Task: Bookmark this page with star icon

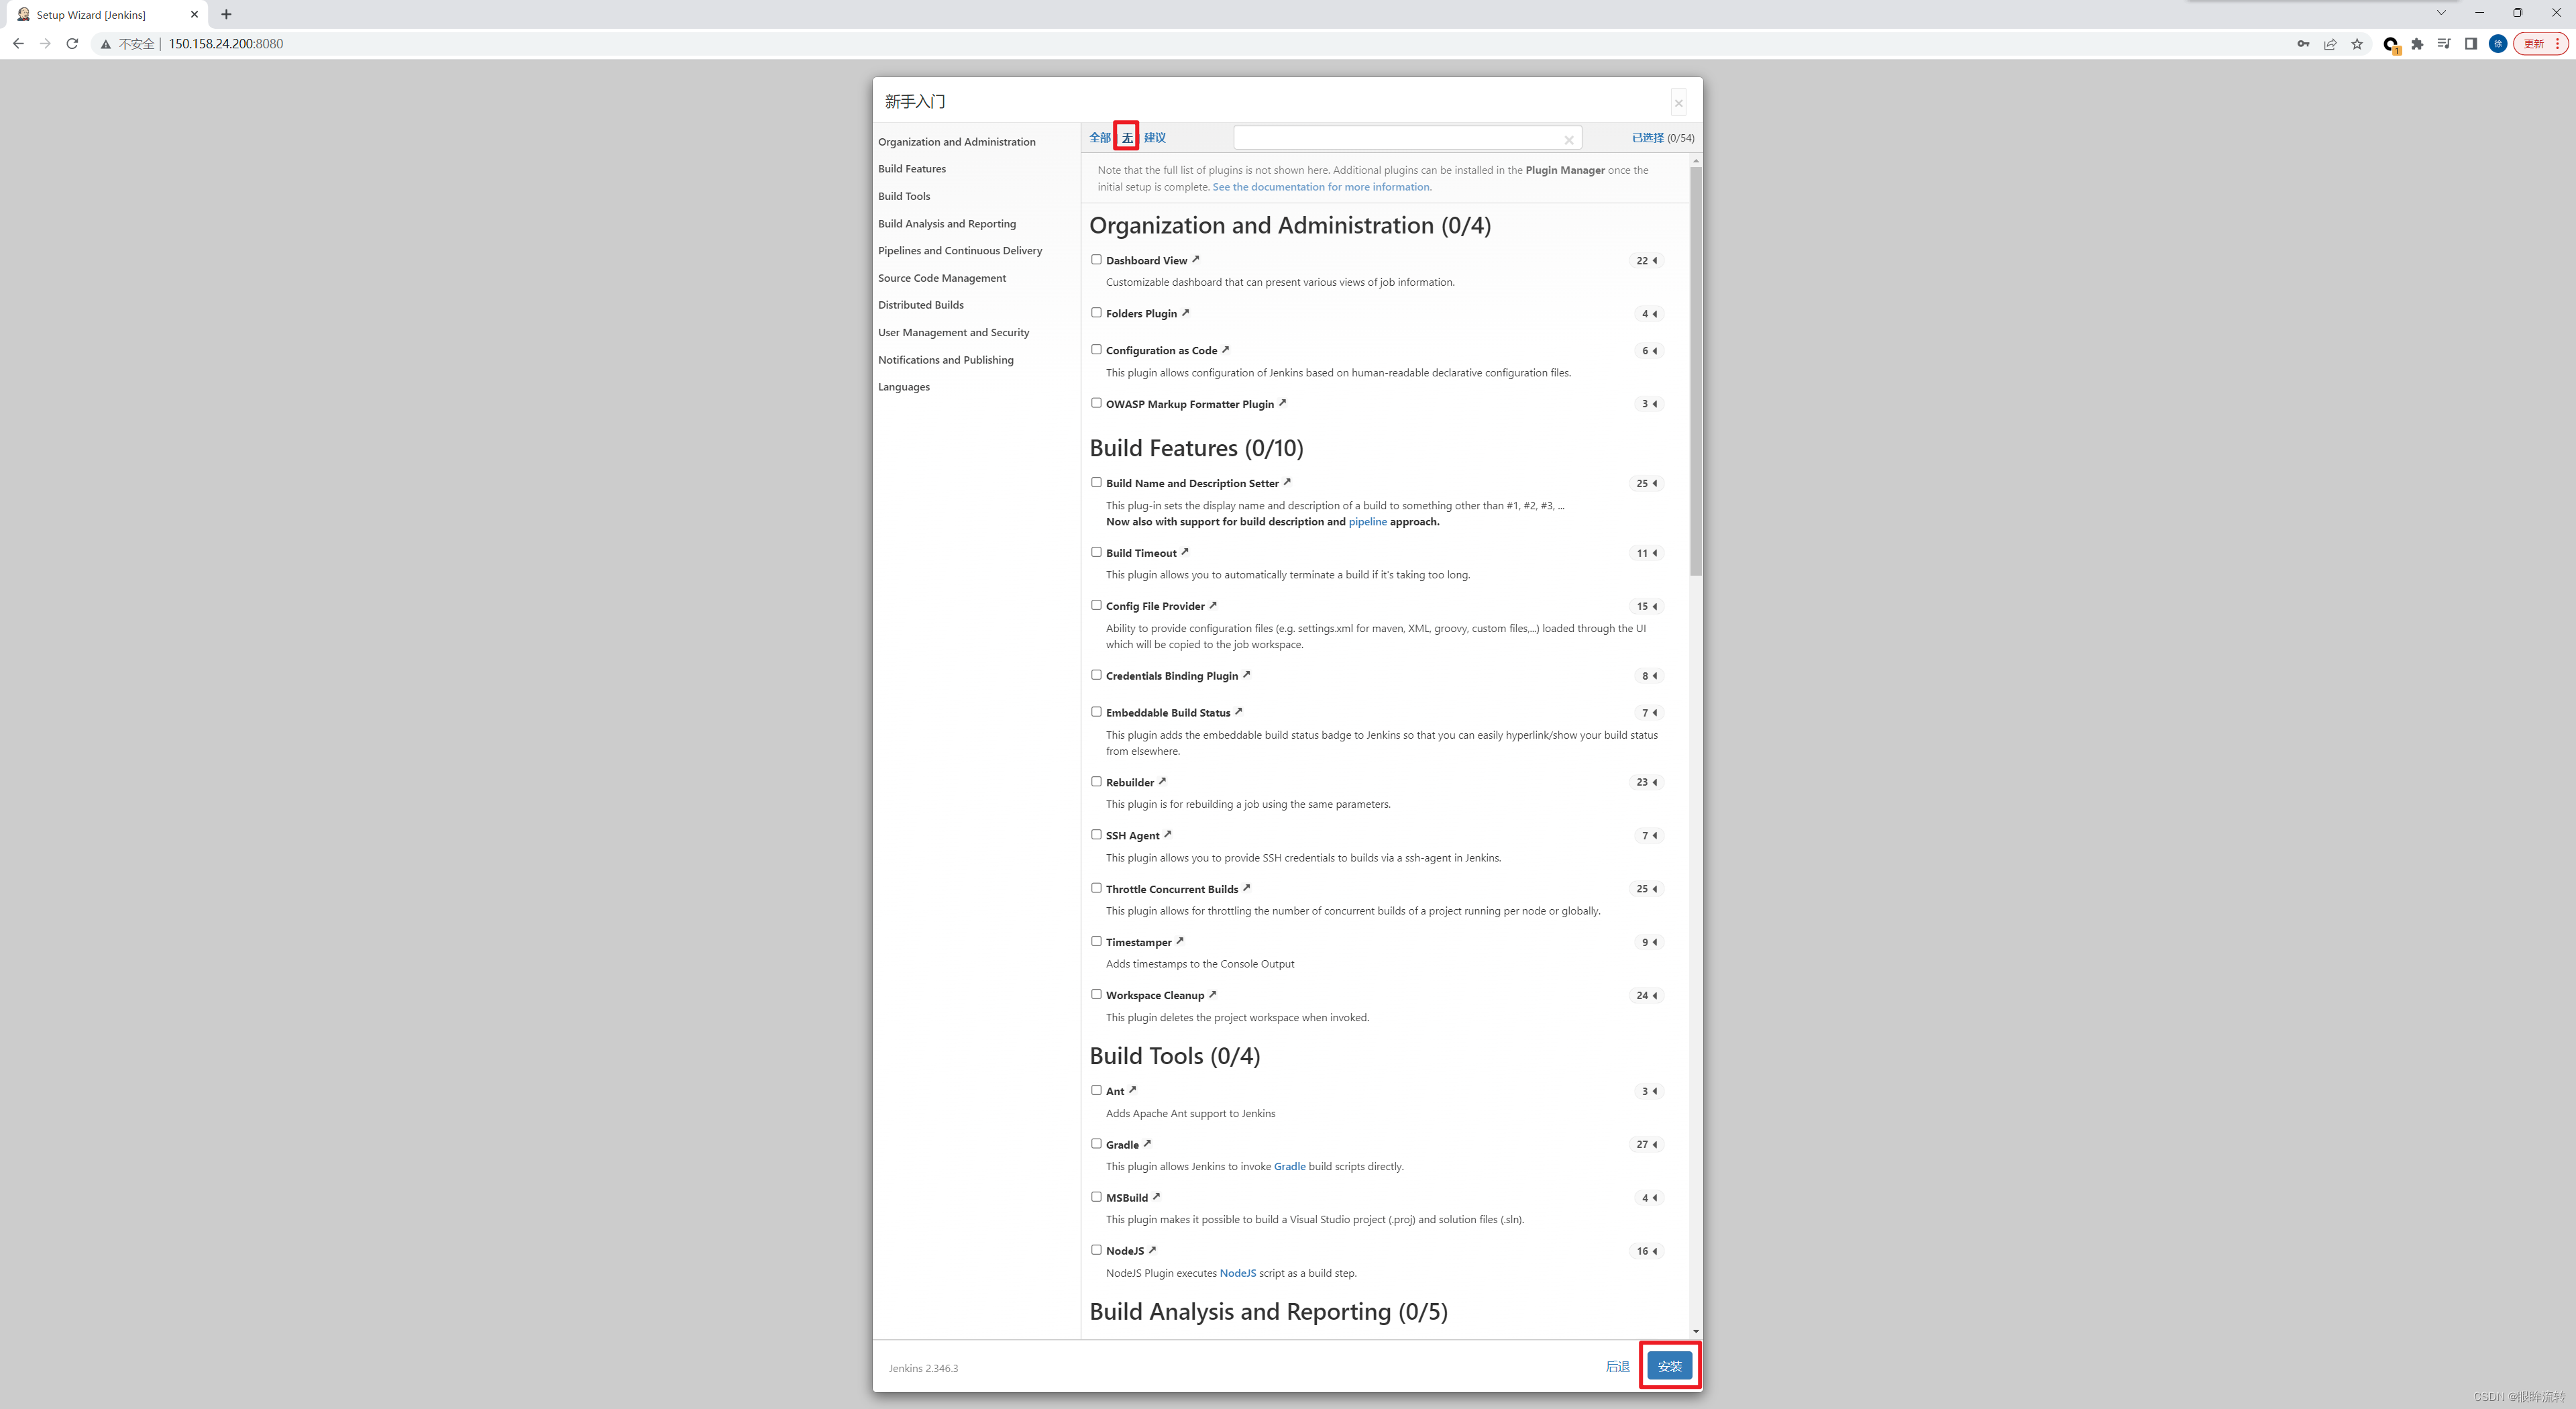Action: [2357, 43]
